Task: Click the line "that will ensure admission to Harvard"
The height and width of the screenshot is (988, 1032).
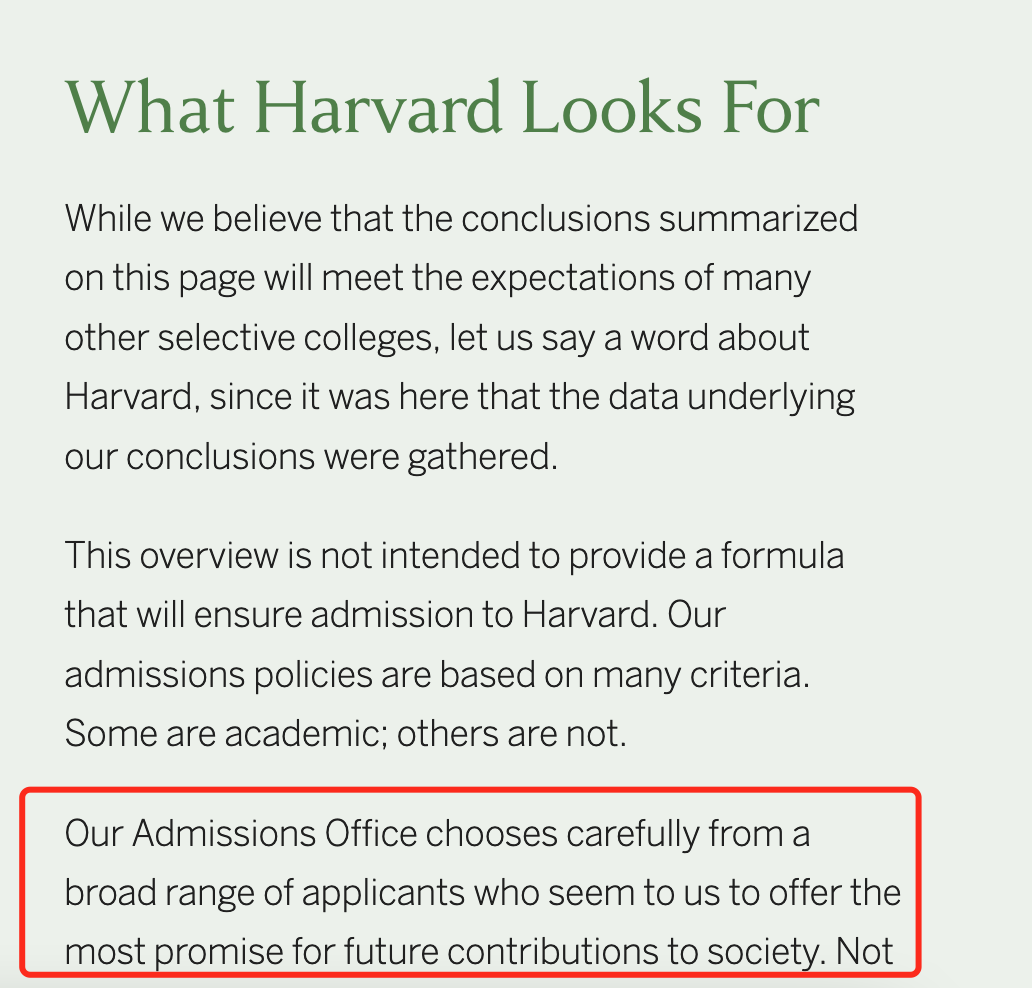Action: [395, 615]
